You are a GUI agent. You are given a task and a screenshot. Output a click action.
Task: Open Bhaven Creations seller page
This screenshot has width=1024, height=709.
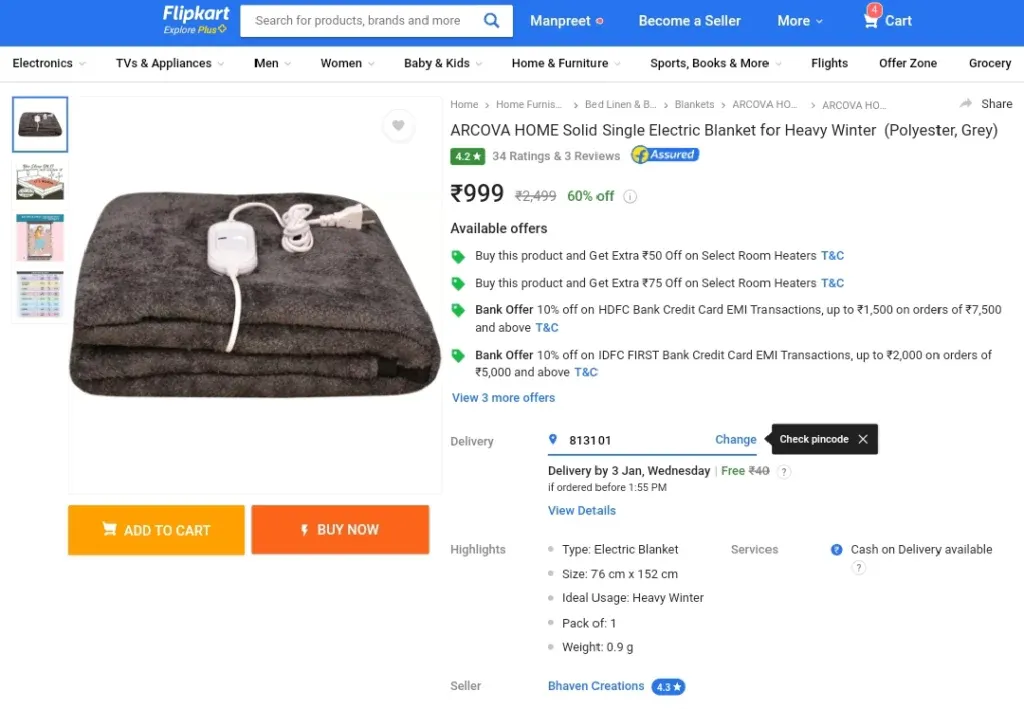pos(596,686)
